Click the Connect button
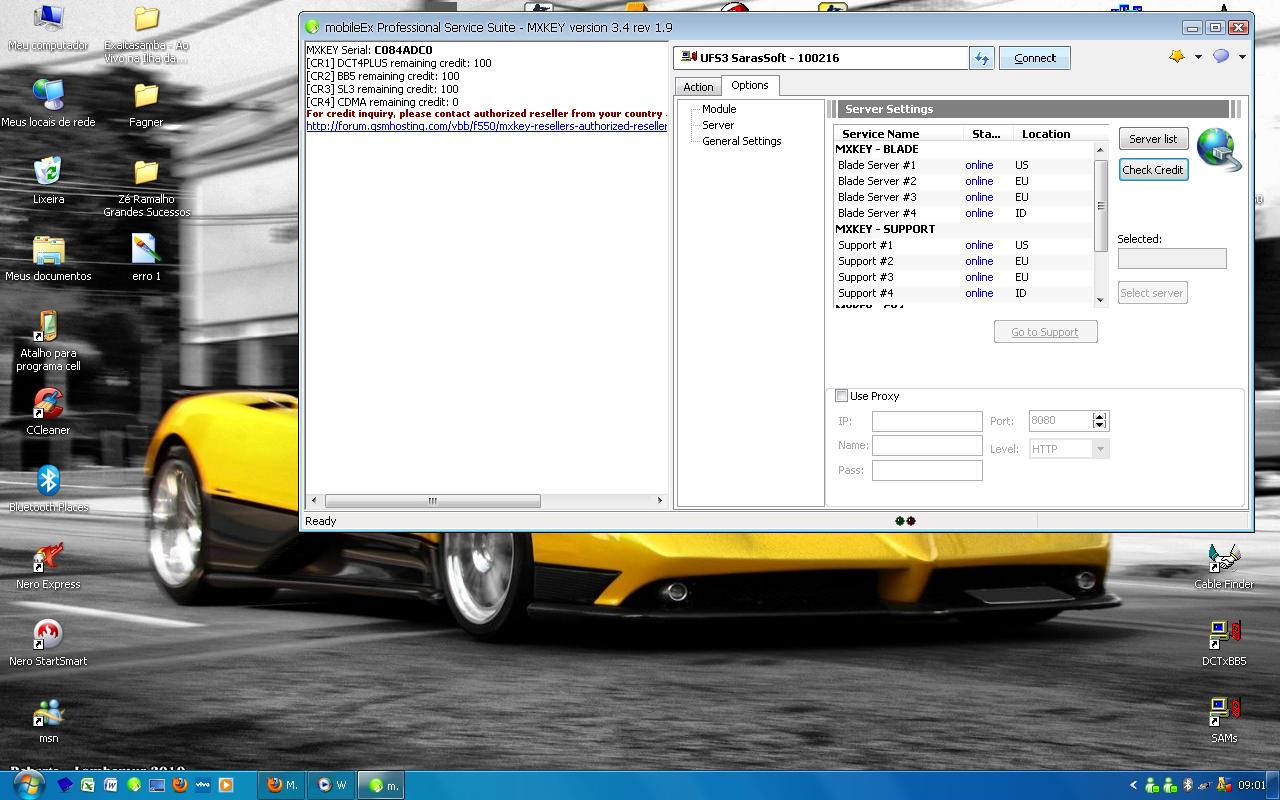Image resolution: width=1280 pixels, height=800 pixels. [x=1034, y=58]
